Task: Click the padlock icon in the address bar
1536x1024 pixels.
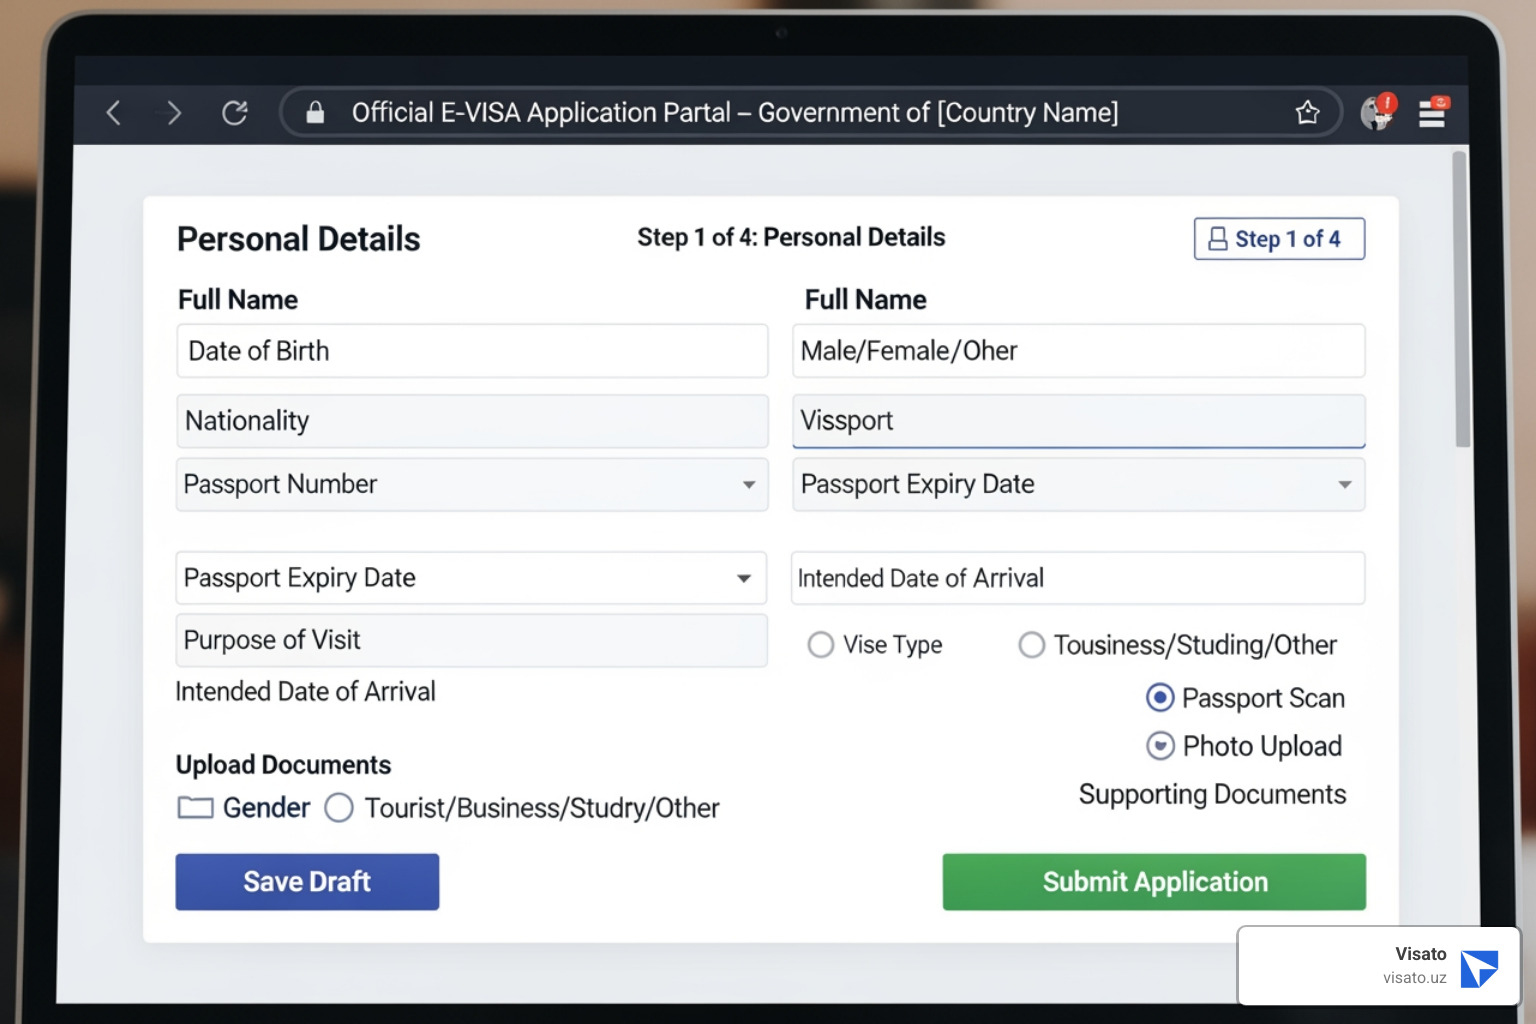Action: point(316,112)
